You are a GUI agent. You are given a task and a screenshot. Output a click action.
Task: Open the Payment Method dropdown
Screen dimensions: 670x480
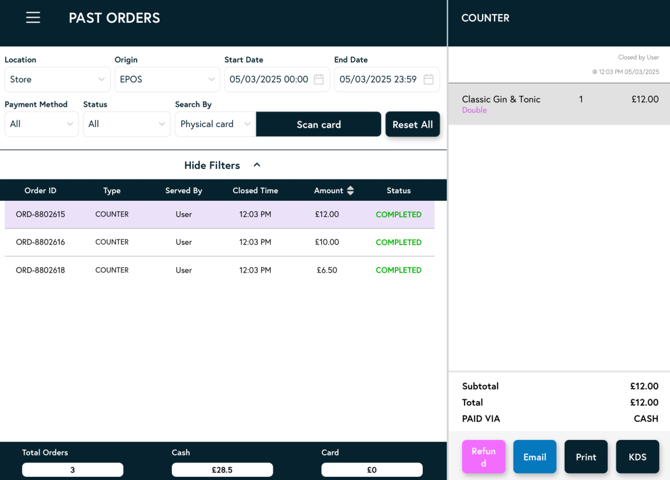click(41, 124)
